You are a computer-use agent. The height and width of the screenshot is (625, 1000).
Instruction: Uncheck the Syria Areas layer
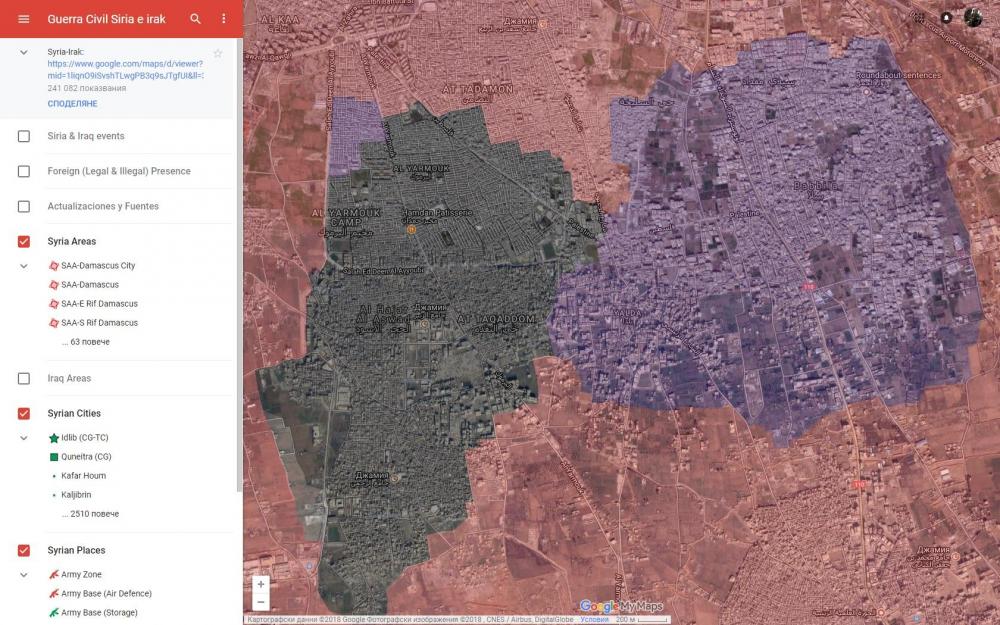click(24, 241)
